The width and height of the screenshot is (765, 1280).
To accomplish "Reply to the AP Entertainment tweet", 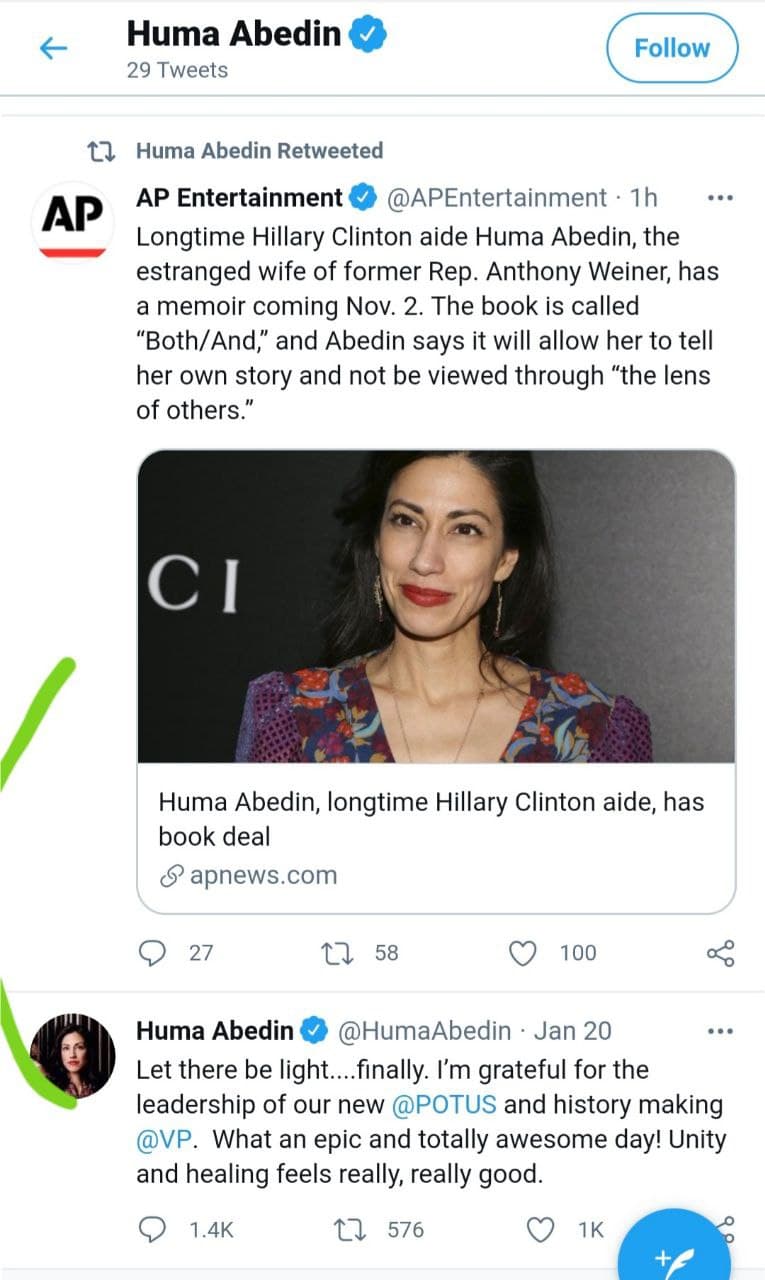I will pos(151,953).
